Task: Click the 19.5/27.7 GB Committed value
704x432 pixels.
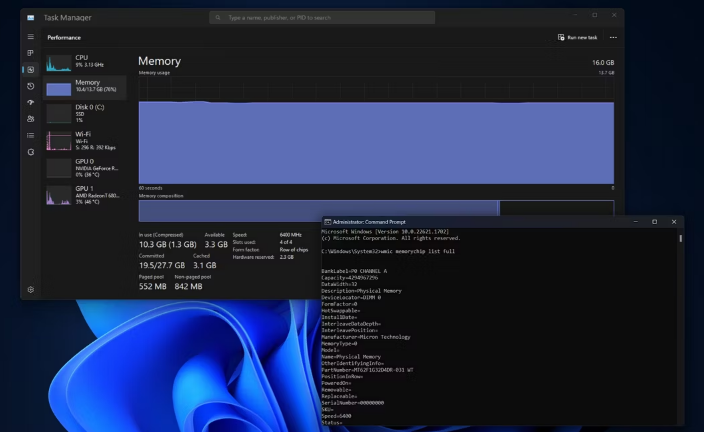Action: (162, 265)
